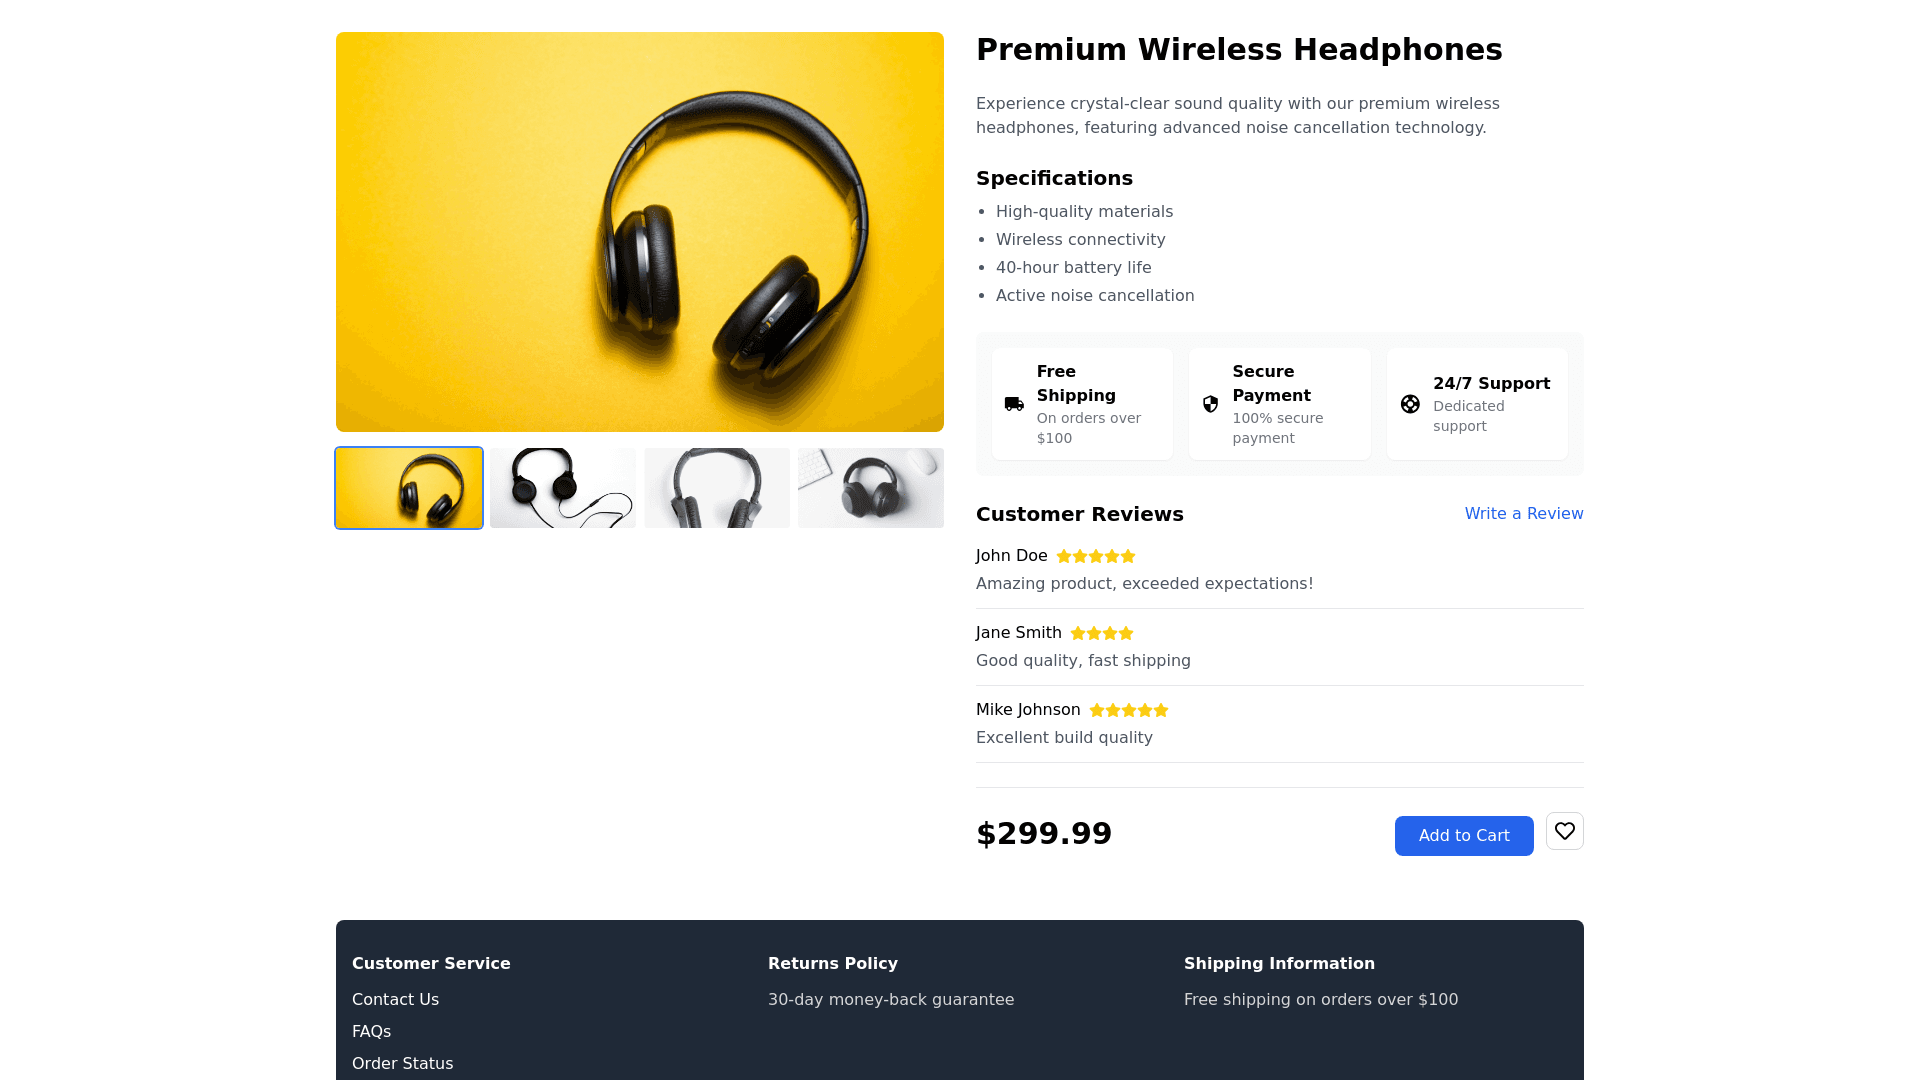Click the heart wishlist icon
The height and width of the screenshot is (1080, 1920).
click(x=1564, y=831)
